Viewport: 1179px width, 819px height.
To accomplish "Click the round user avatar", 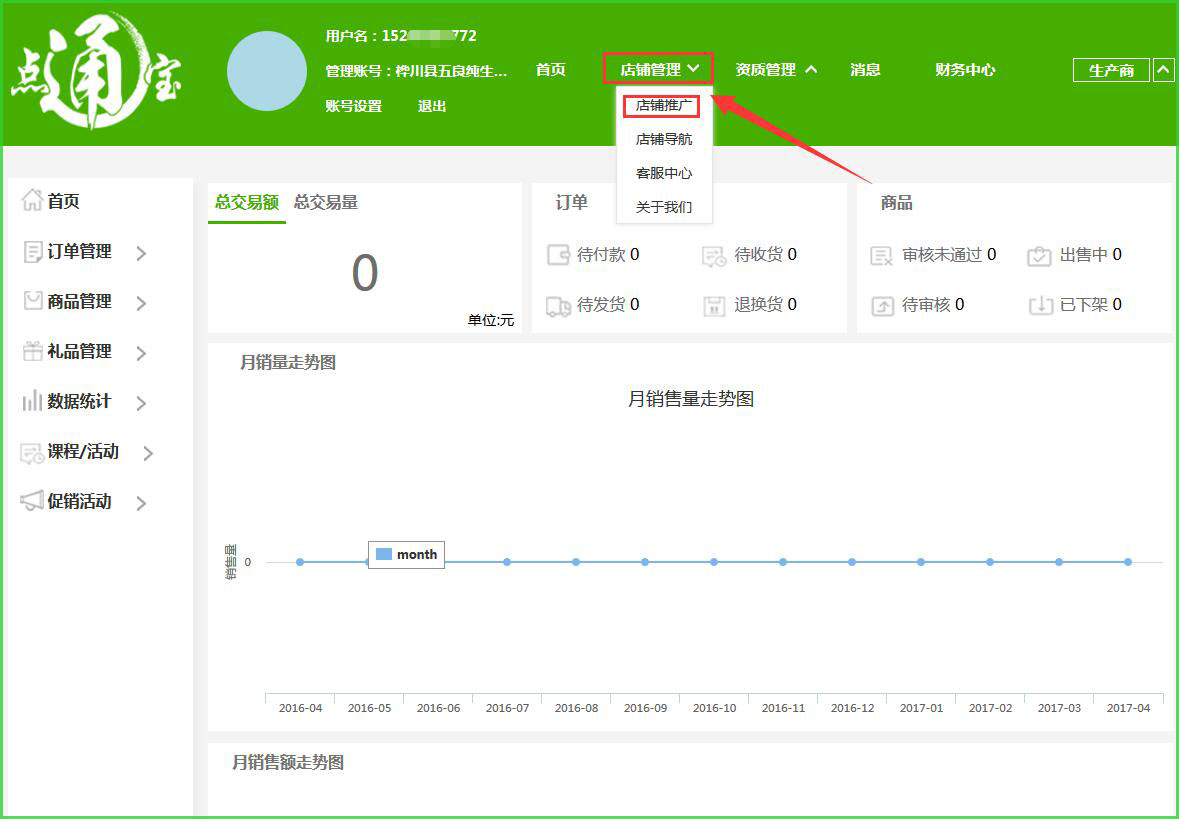I will pos(267,71).
